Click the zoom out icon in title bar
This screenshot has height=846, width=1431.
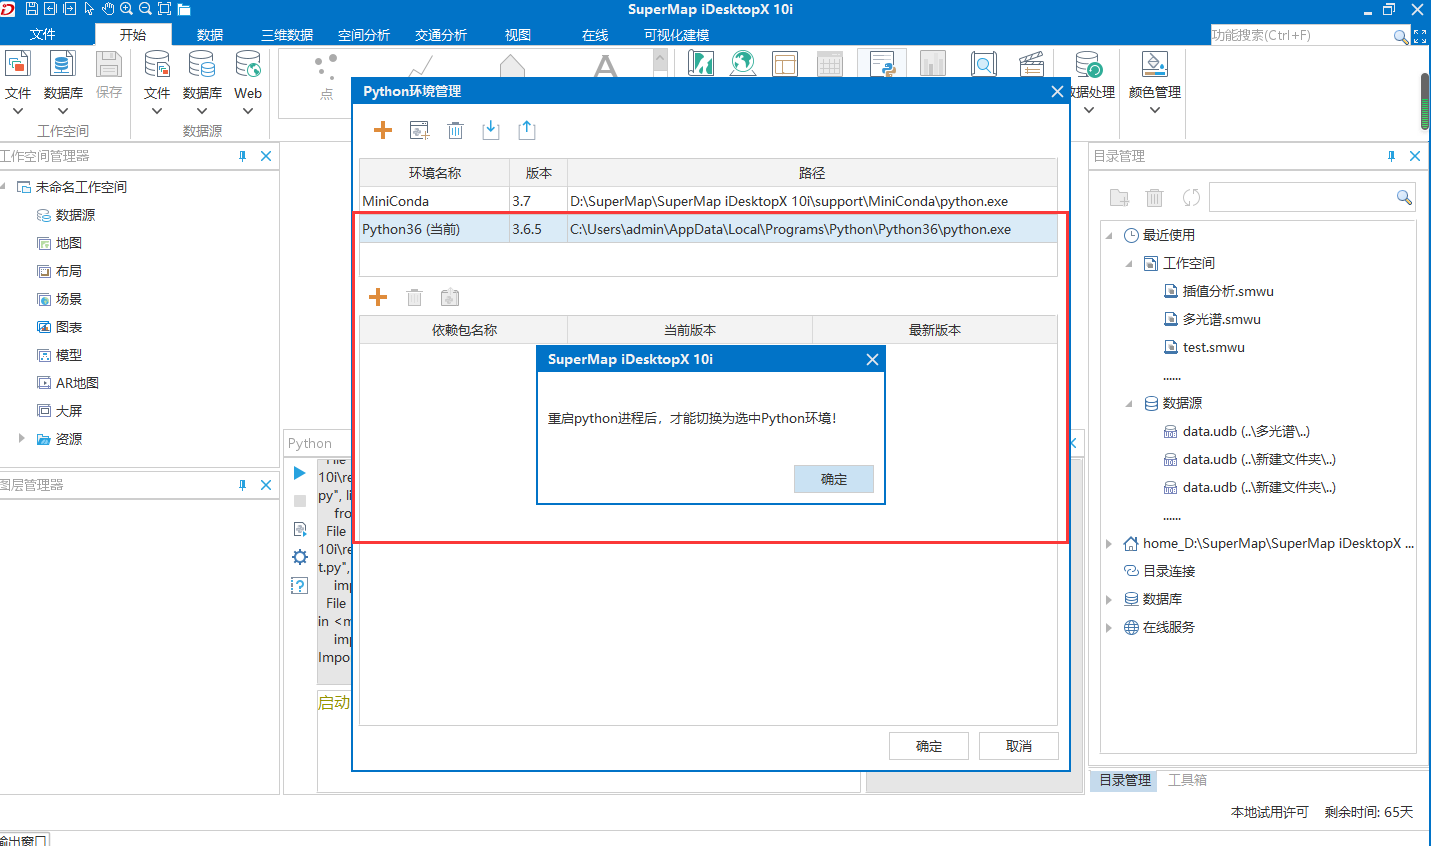[145, 9]
